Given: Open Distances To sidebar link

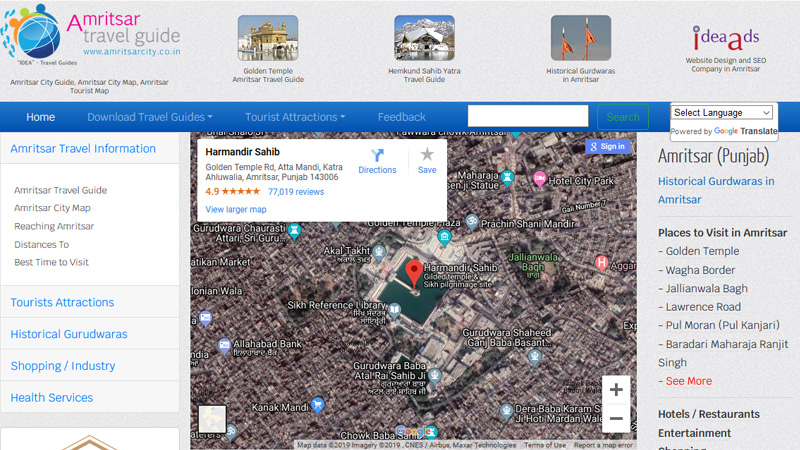Looking at the screenshot, I should coord(41,244).
